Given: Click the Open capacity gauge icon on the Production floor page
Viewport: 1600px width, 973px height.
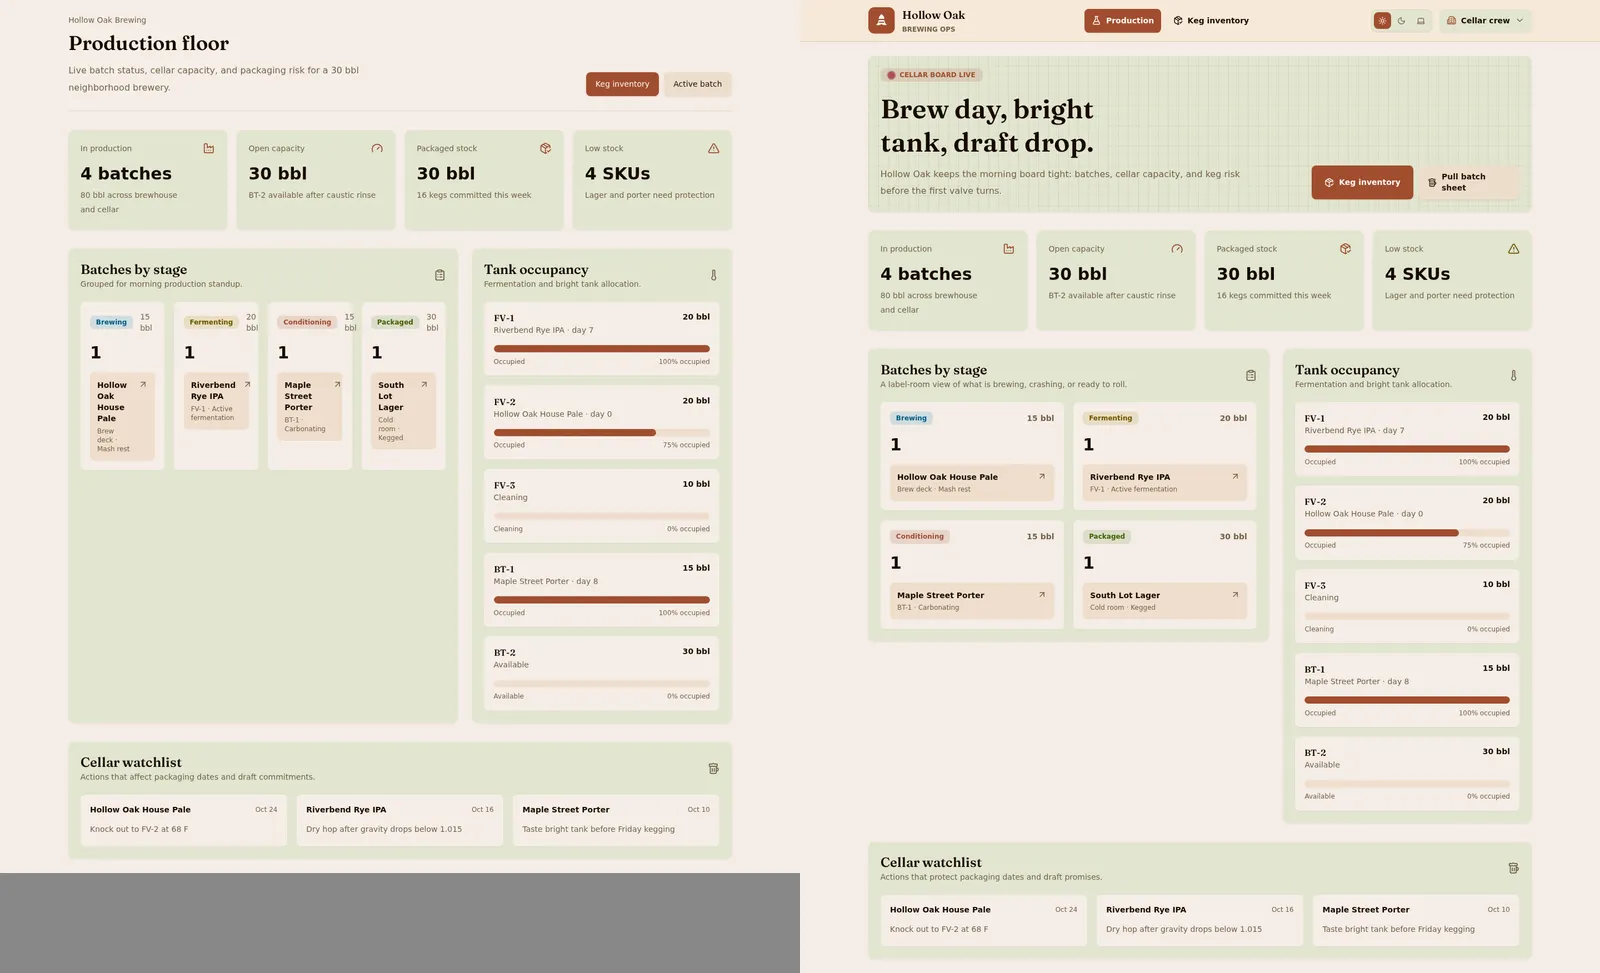Looking at the screenshot, I should pyautogui.click(x=377, y=148).
